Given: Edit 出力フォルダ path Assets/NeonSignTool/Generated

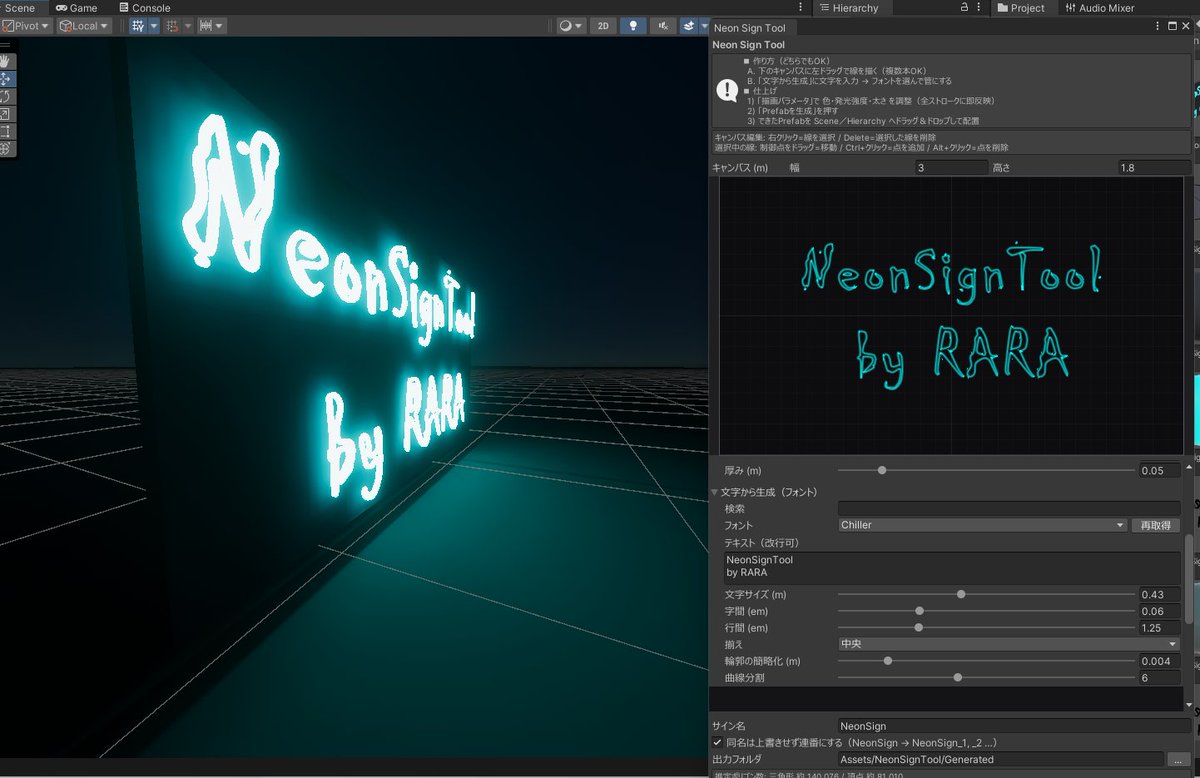Looking at the screenshot, I should pos(1000,760).
